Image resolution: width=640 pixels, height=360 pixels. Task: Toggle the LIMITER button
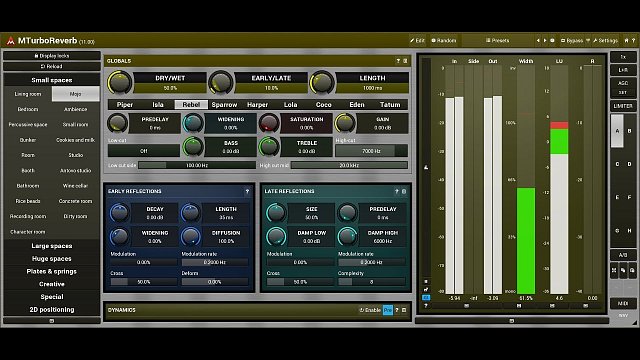[x=623, y=106]
